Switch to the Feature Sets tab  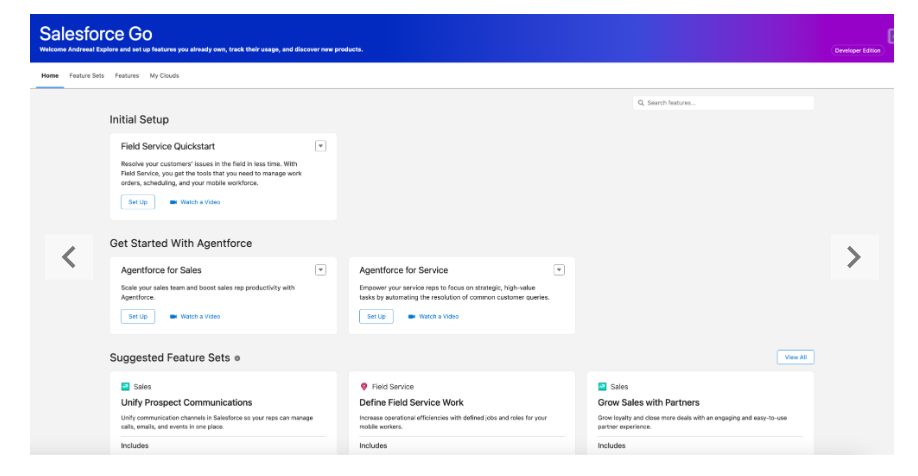coord(87,76)
